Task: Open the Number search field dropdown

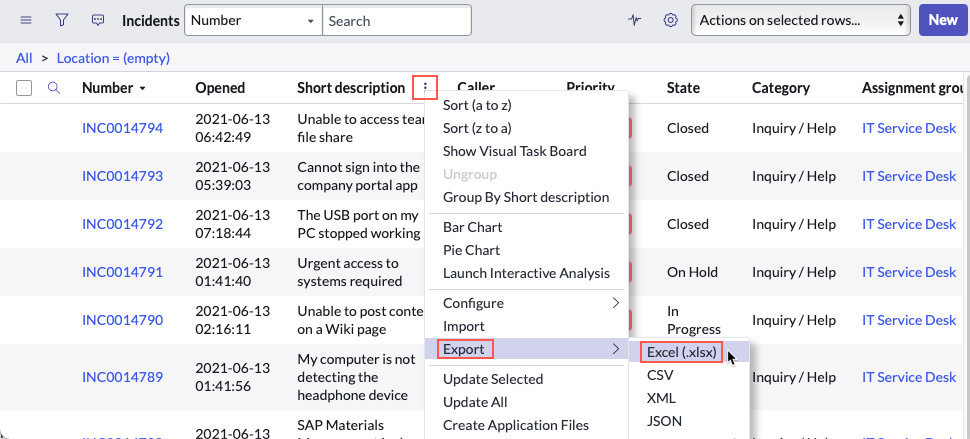Action: point(254,20)
